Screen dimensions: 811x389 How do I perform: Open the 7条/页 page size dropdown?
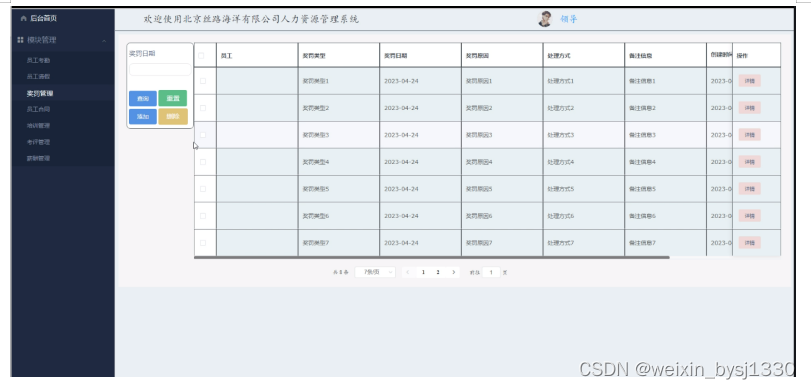pyautogui.click(x=375, y=272)
